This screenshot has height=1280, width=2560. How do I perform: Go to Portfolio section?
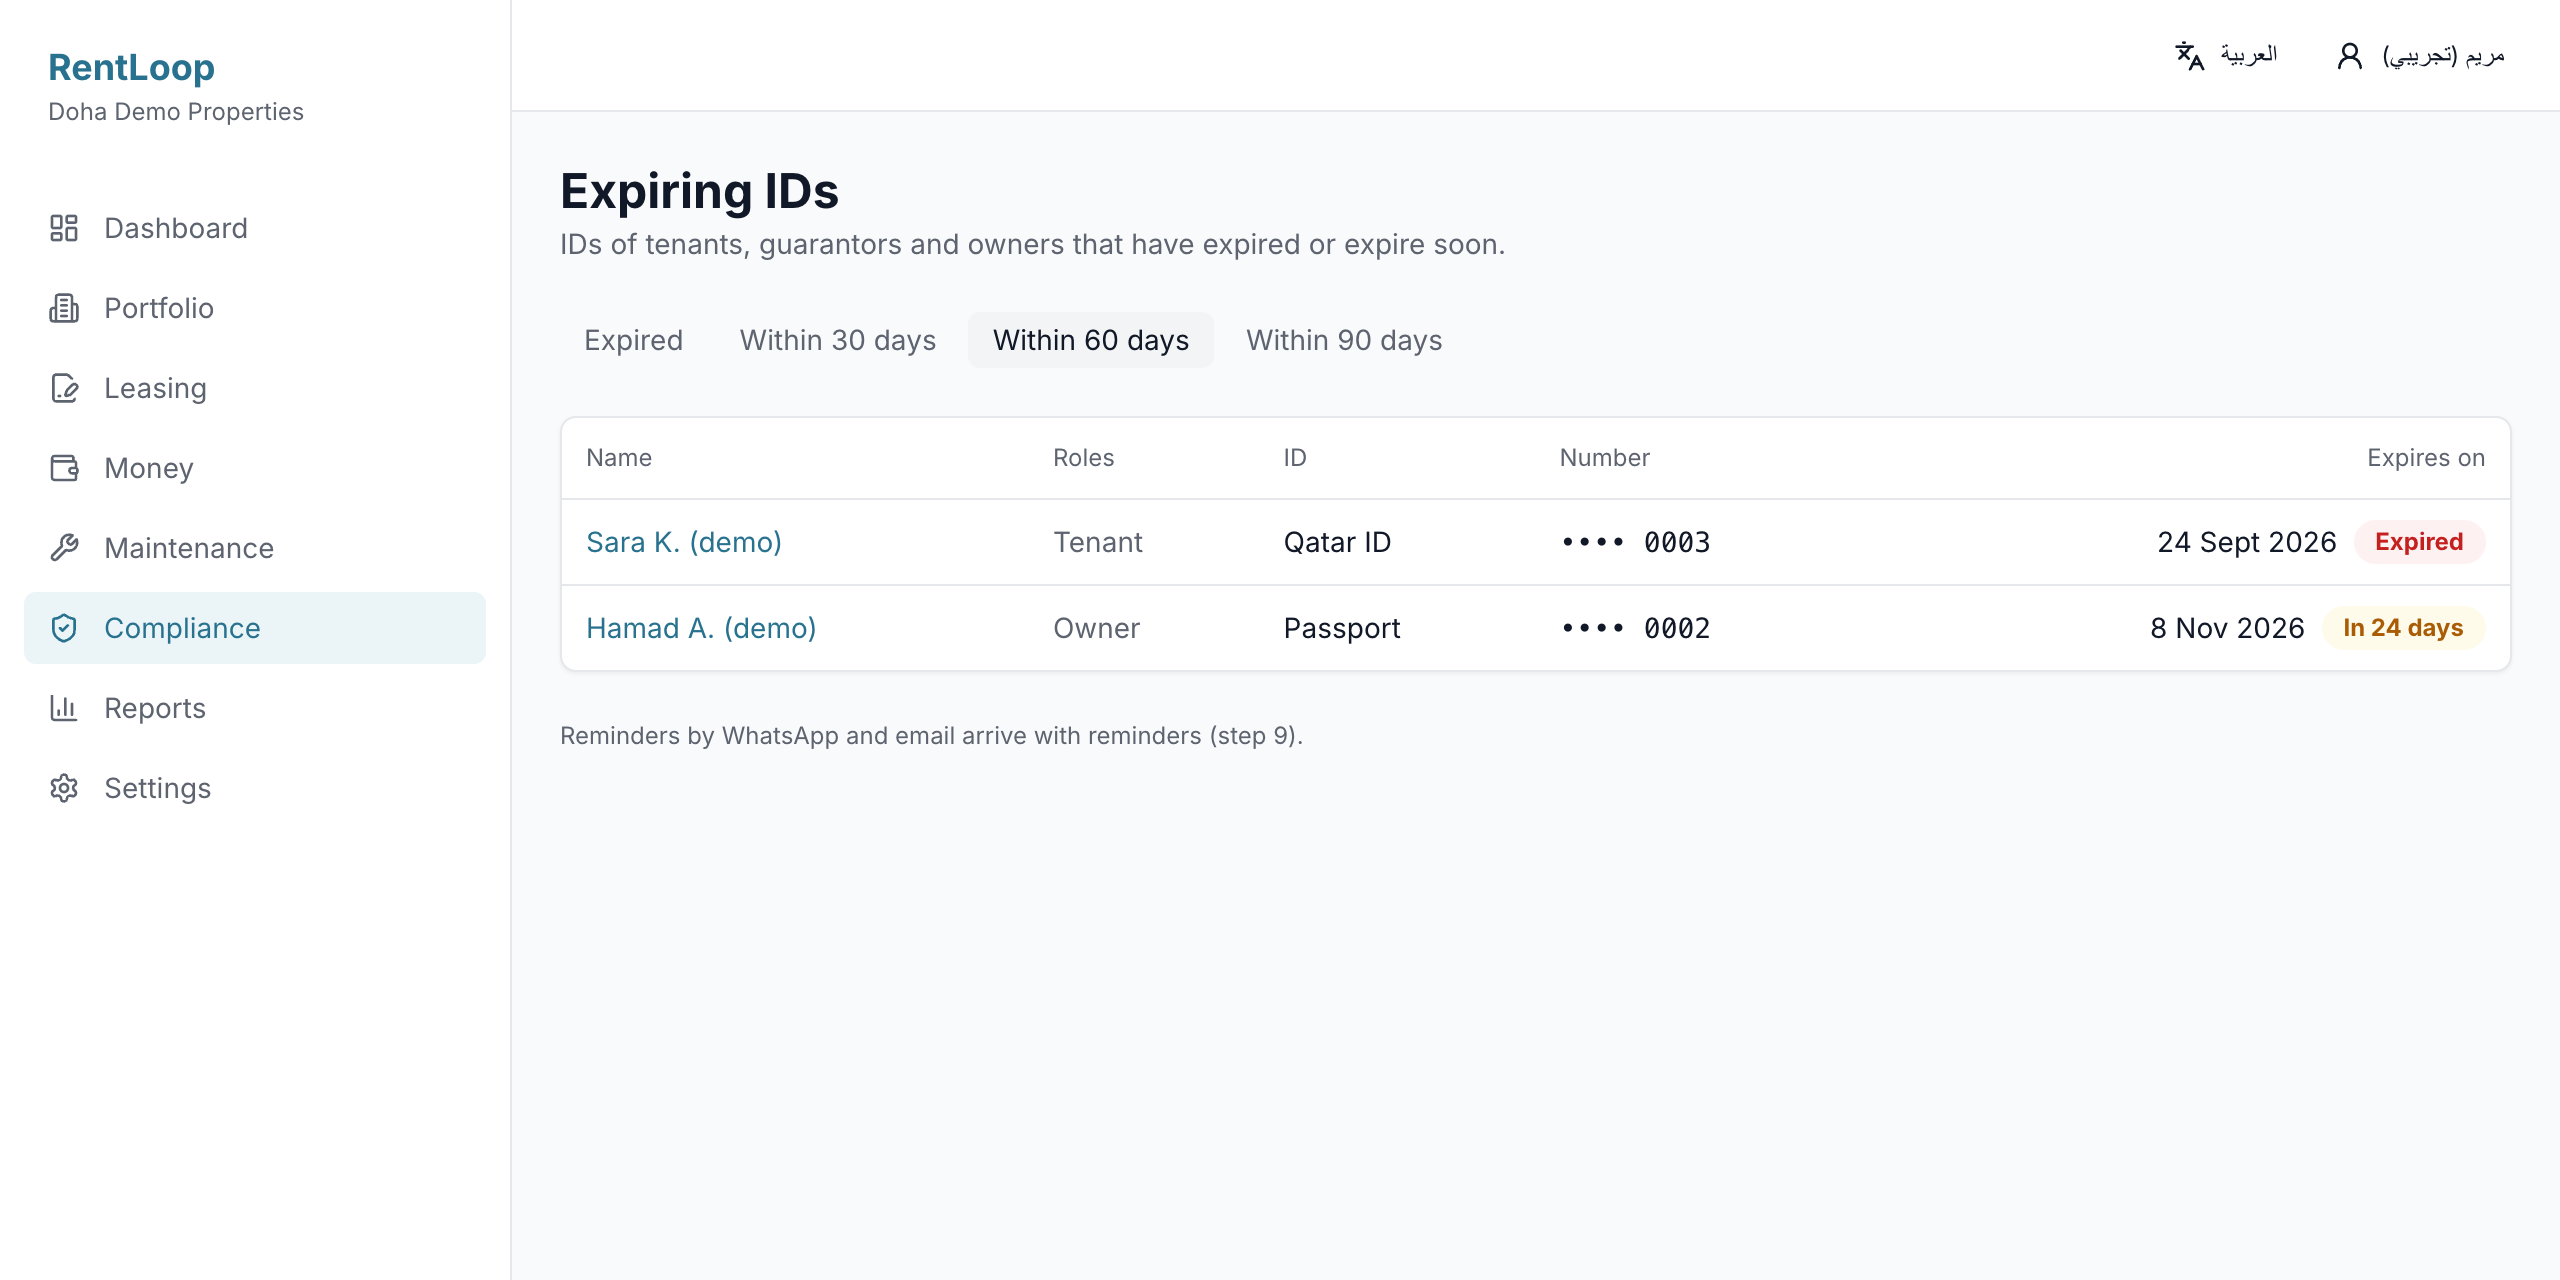tap(255, 308)
